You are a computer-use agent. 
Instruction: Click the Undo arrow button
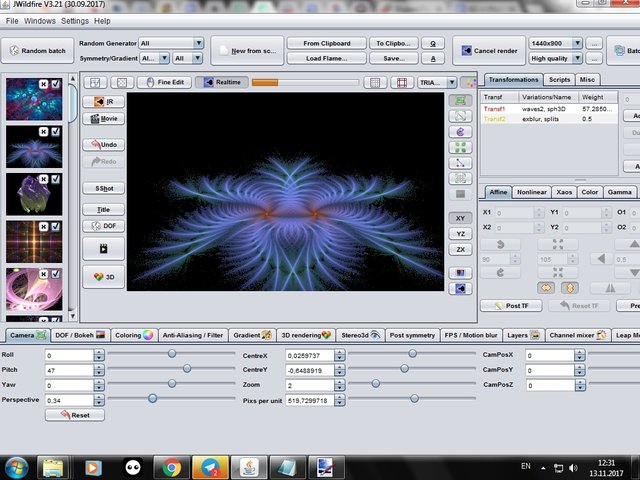click(x=104, y=145)
